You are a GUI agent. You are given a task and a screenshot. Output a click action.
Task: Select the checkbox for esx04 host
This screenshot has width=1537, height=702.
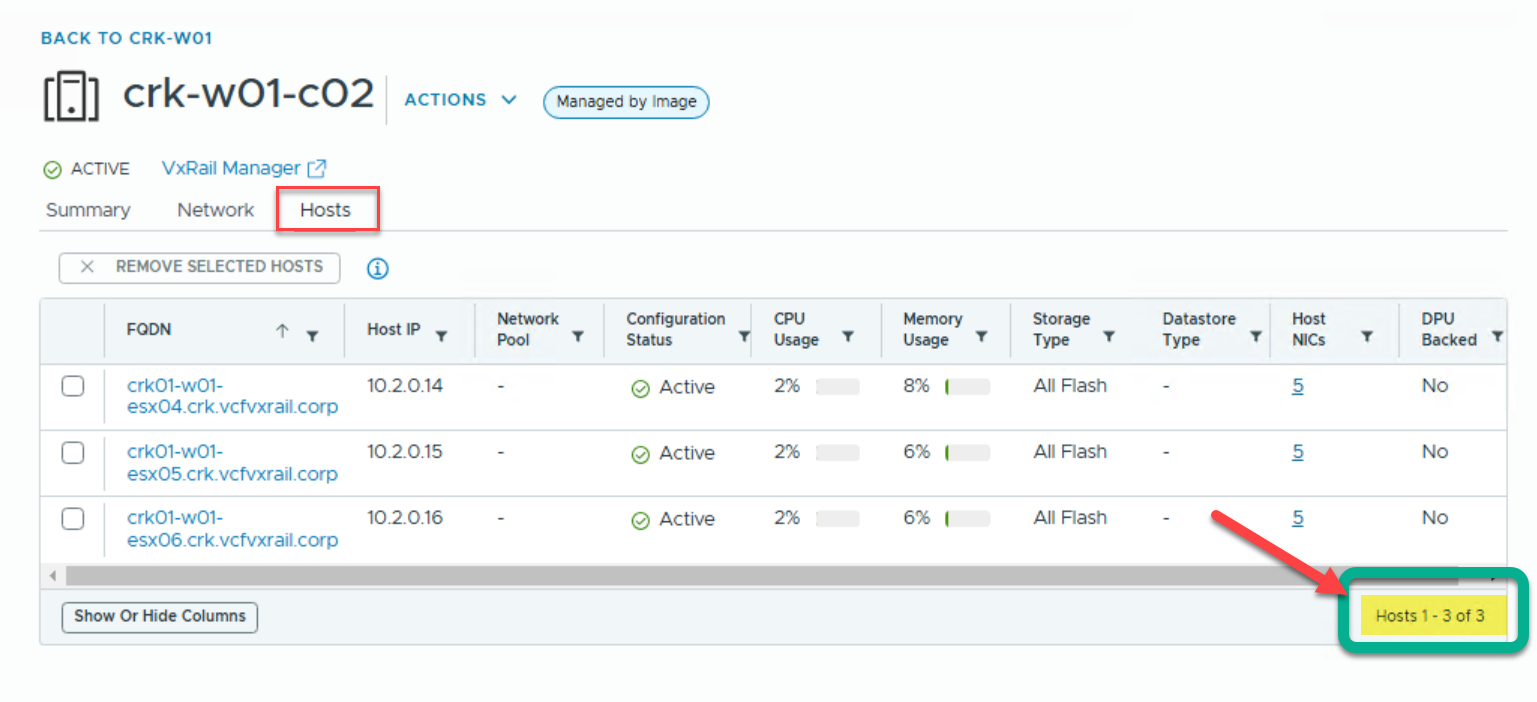[x=73, y=387]
